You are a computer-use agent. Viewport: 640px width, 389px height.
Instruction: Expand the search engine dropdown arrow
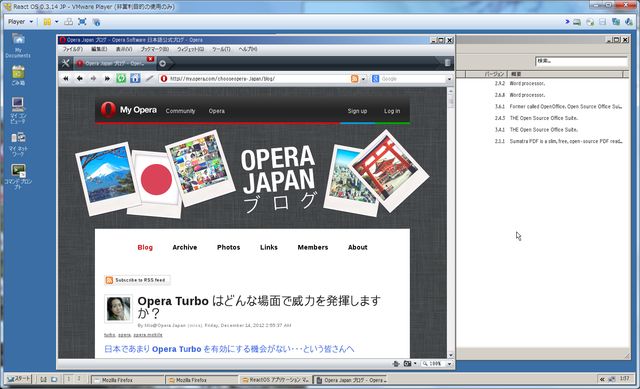(x=449, y=79)
